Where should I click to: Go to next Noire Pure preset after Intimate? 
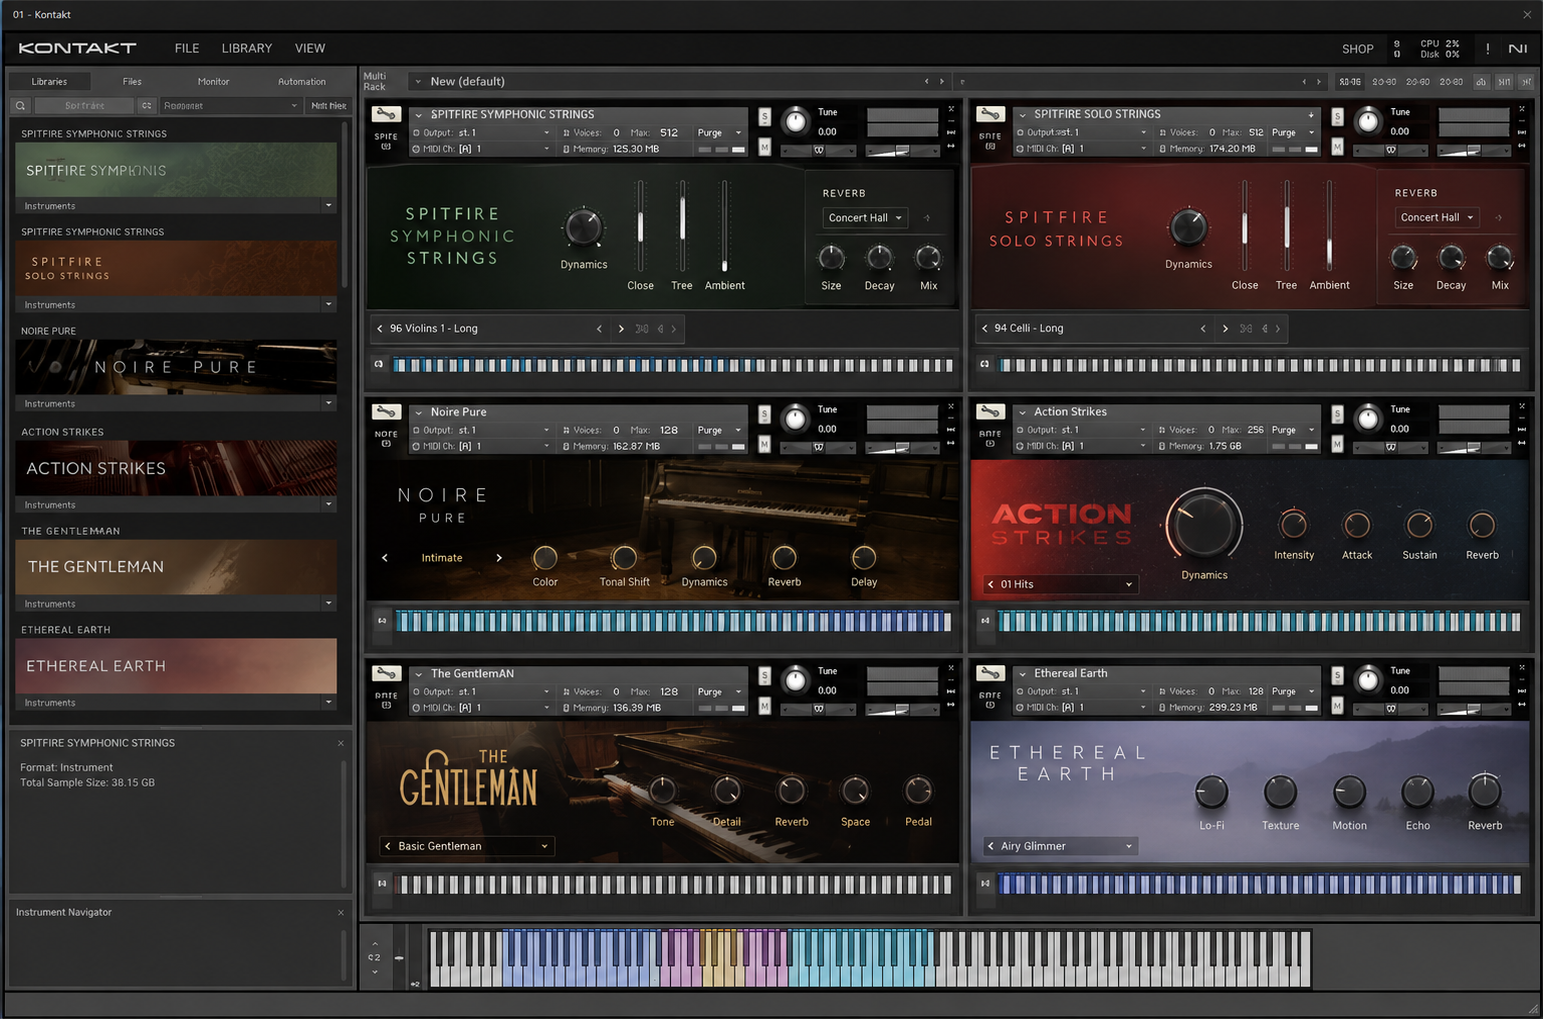pyautogui.click(x=499, y=558)
